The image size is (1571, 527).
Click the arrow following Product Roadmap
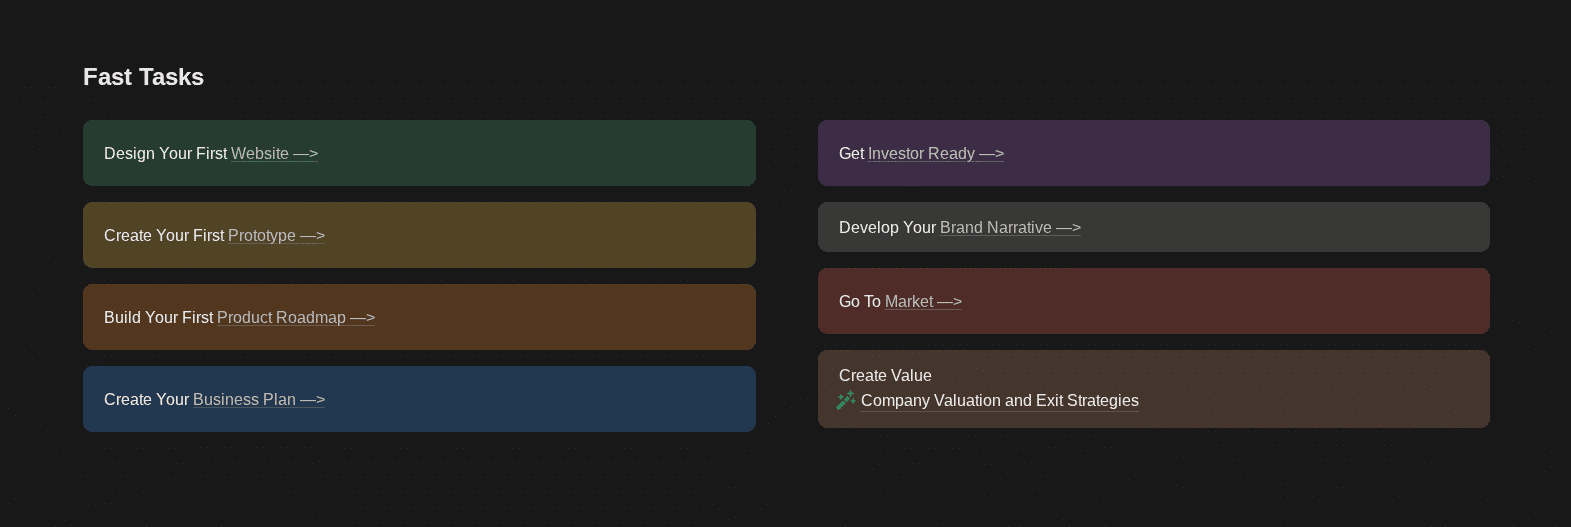(362, 318)
